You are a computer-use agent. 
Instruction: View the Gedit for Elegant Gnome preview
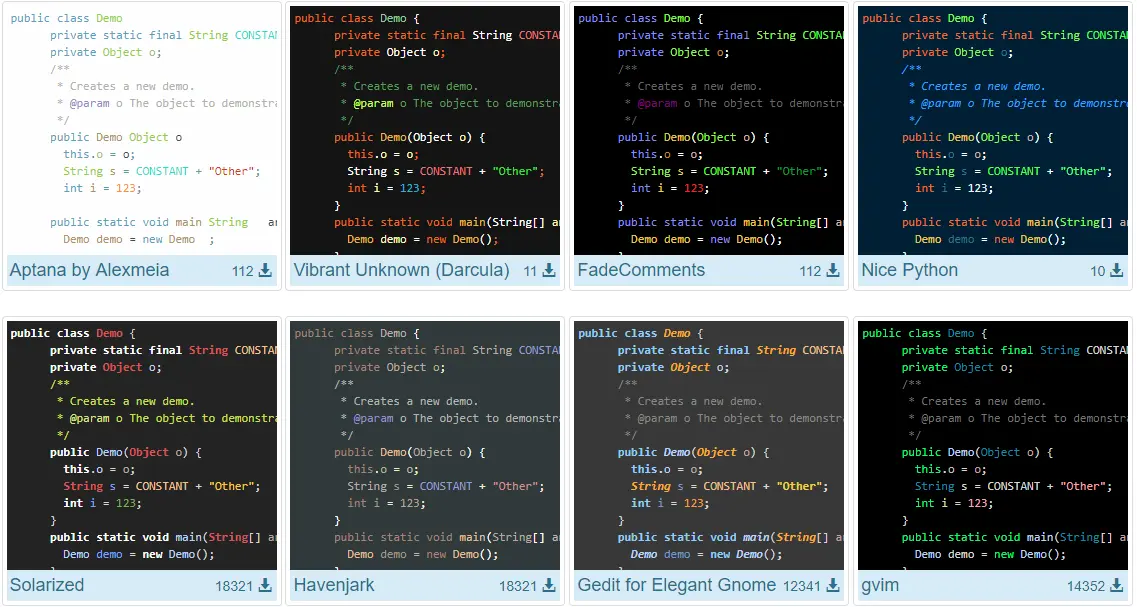click(x=709, y=445)
